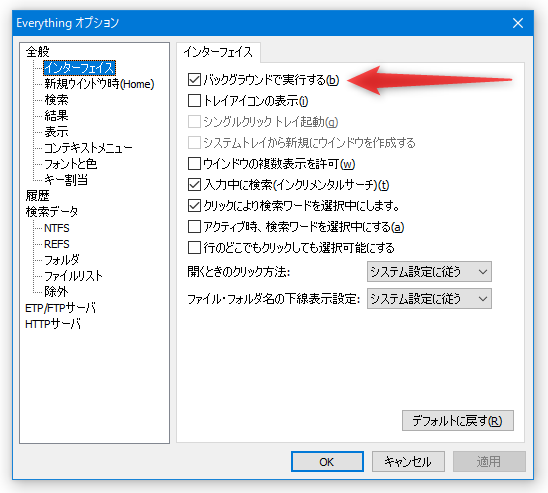Select ファイルリスト tree item

point(73,276)
